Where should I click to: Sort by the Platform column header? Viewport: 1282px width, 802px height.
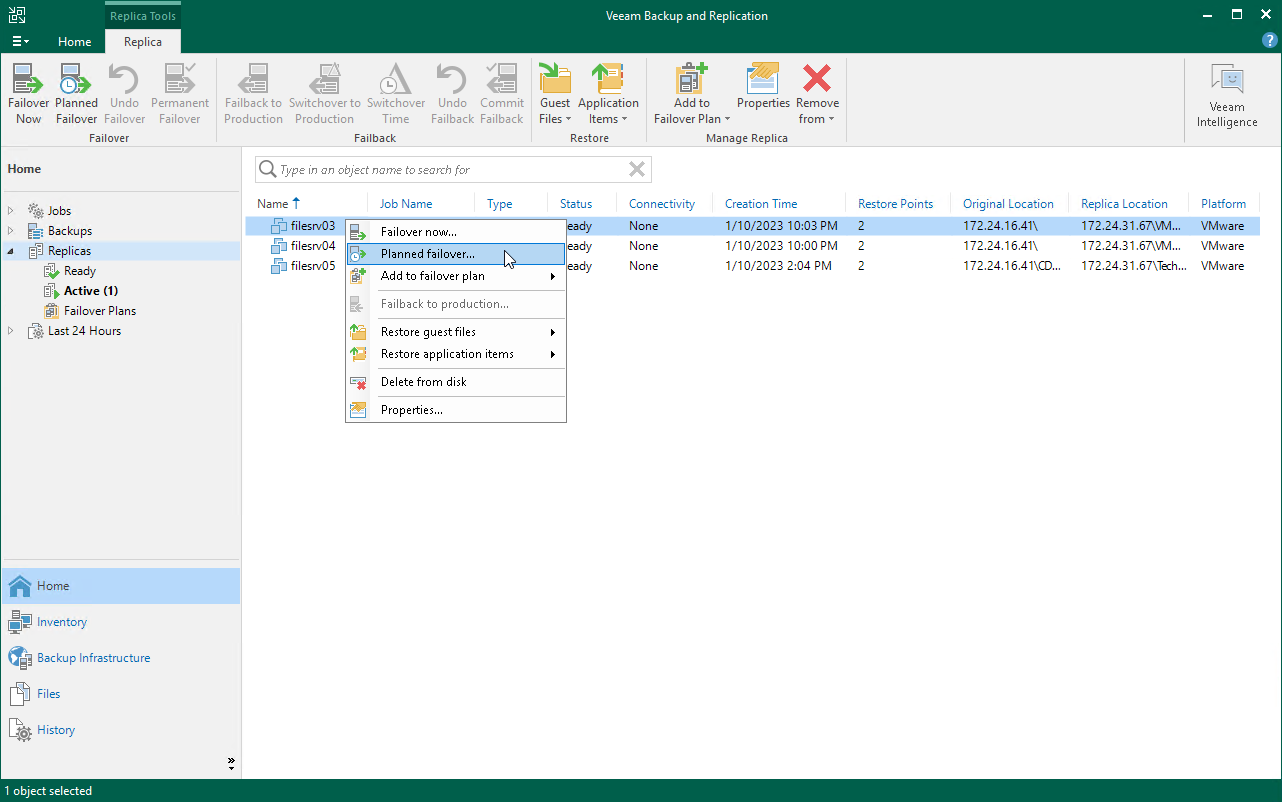pos(1223,204)
